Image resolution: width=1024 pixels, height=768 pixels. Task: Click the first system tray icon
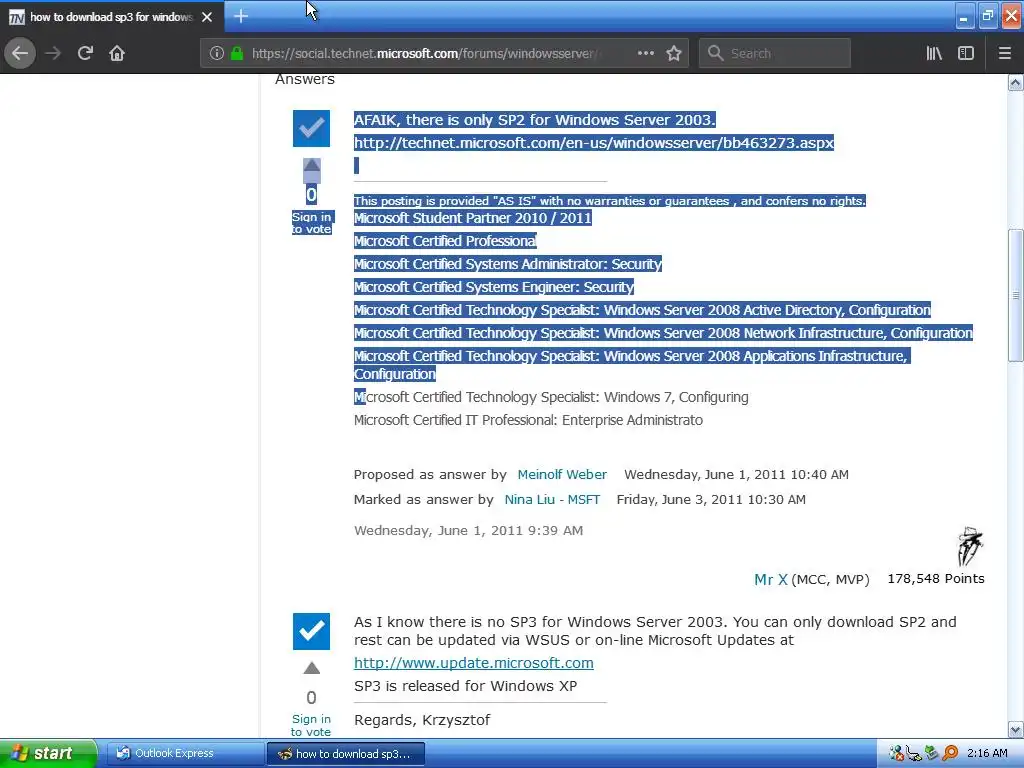click(897, 753)
